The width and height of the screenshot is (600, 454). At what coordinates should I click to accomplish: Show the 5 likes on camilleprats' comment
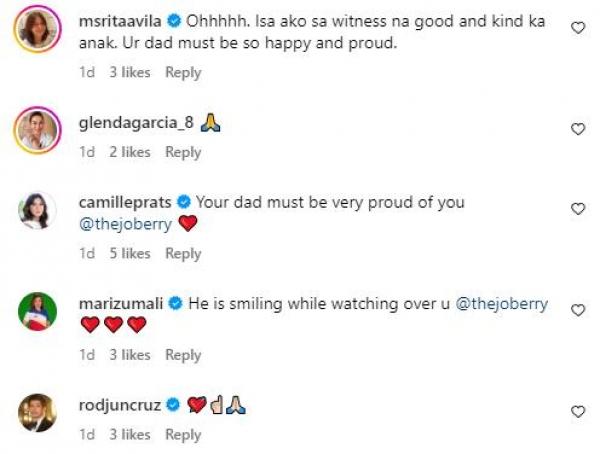coord(128,254)
